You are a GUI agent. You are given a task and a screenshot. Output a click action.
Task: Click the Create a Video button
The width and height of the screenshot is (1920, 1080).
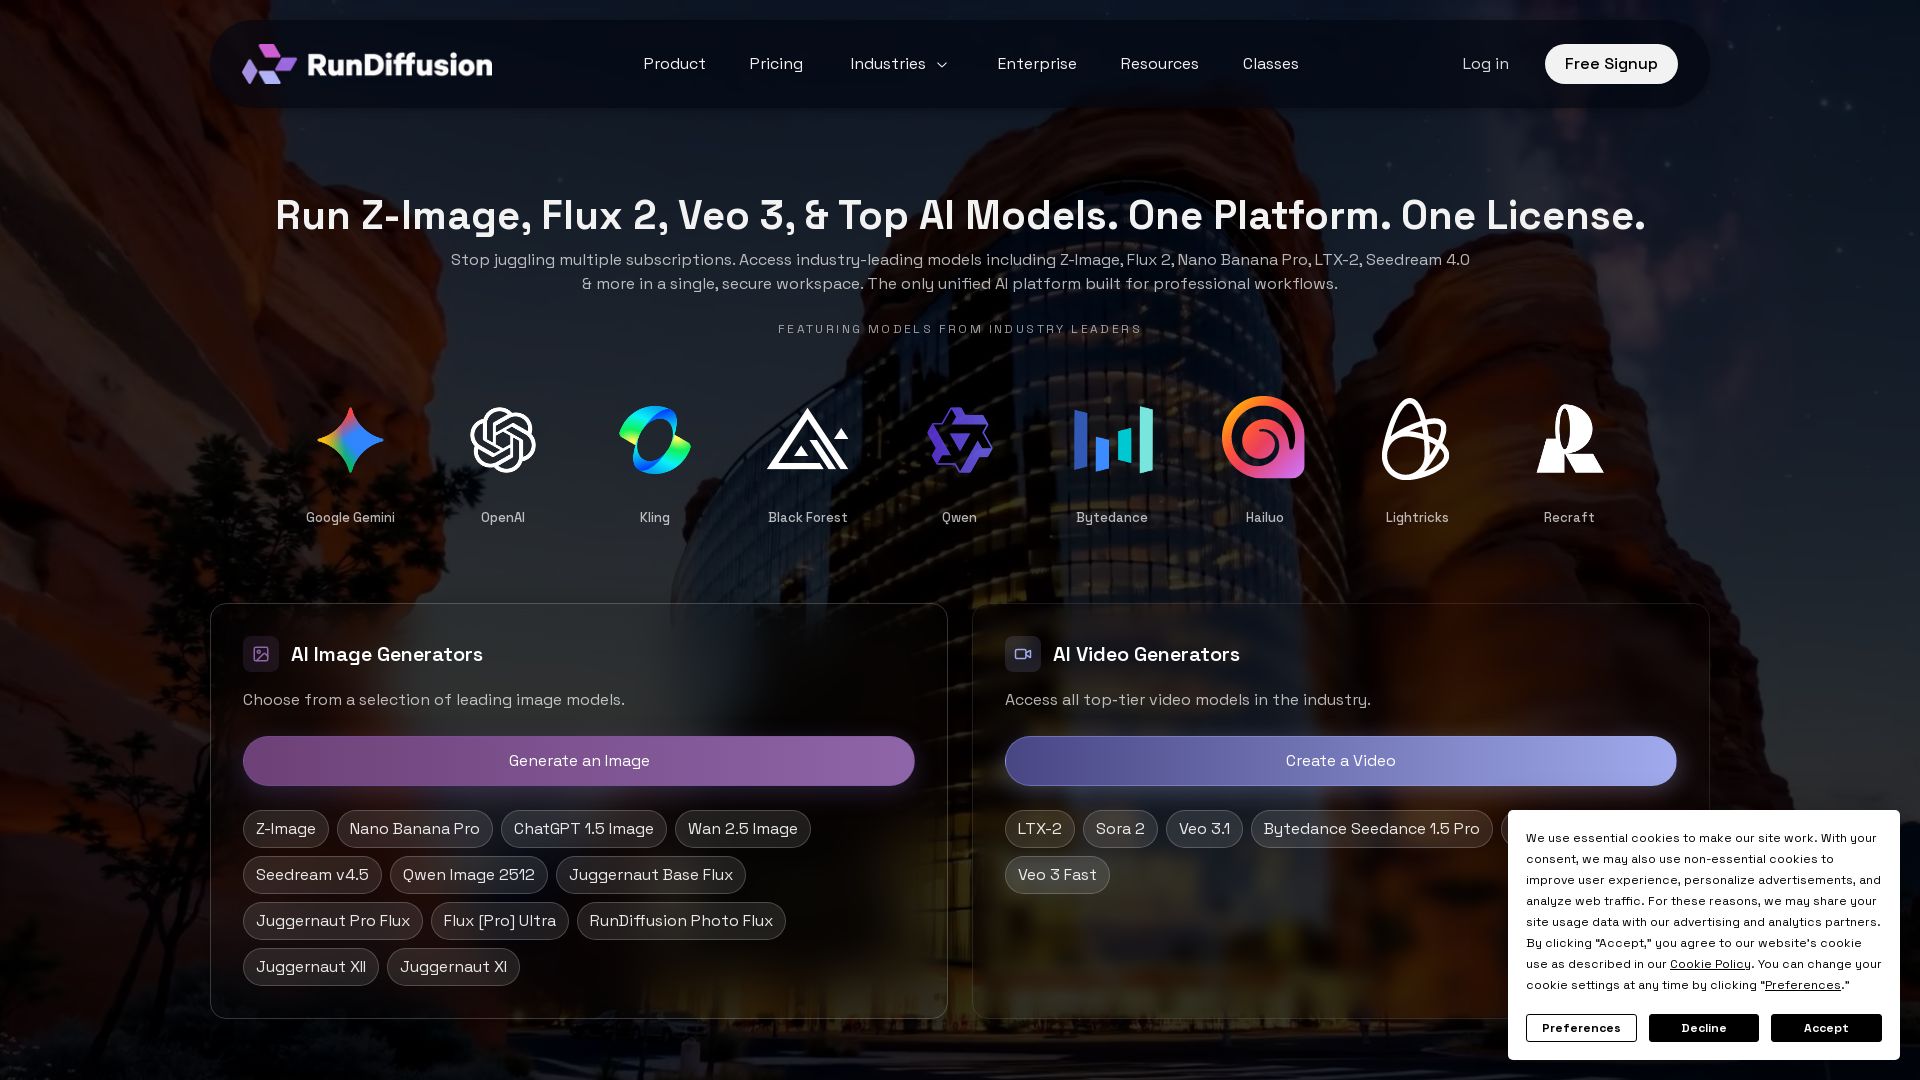[1340, 761]
